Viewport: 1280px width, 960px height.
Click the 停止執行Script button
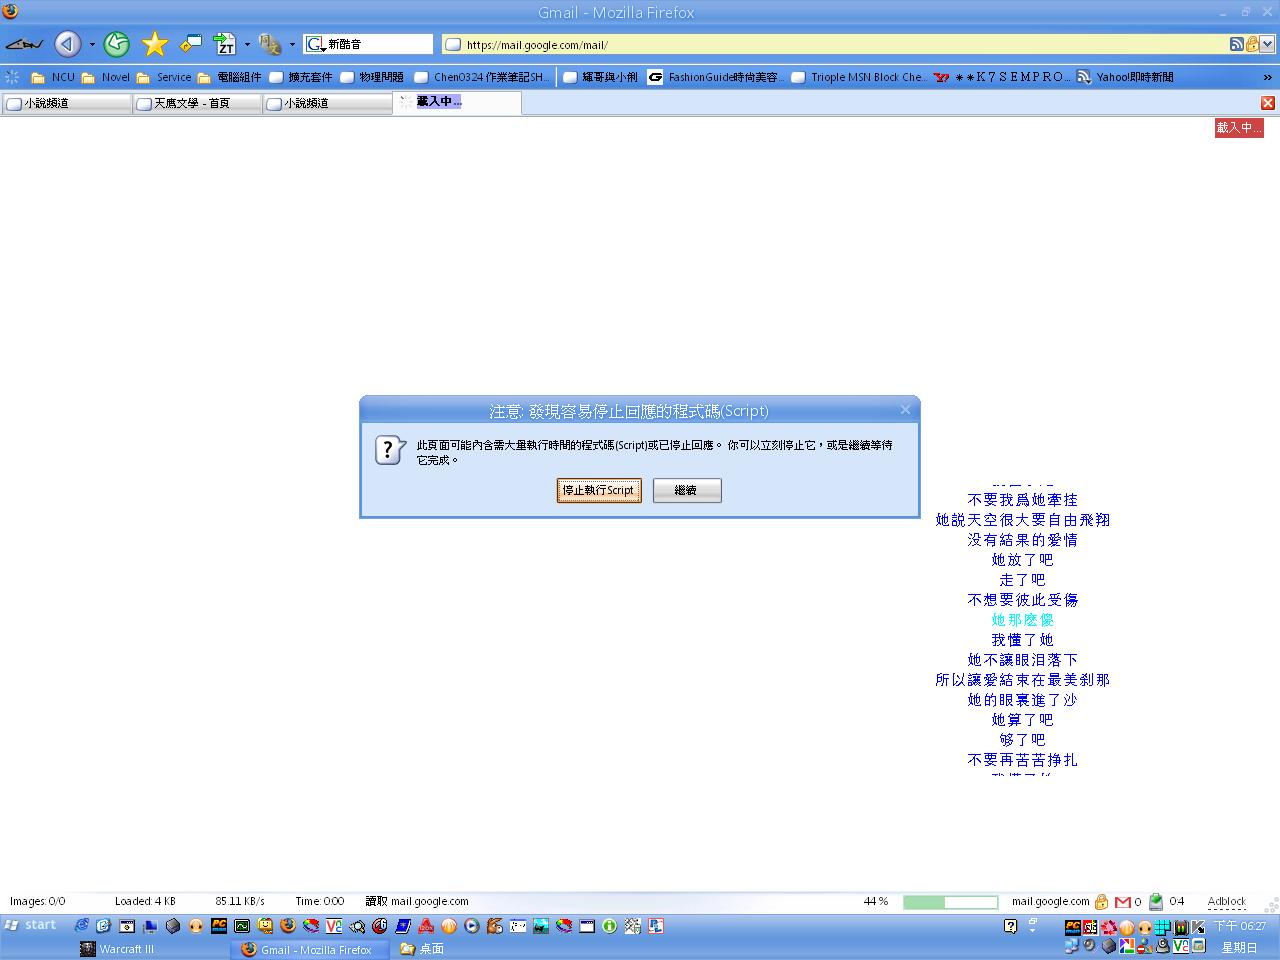coord(599,490)
